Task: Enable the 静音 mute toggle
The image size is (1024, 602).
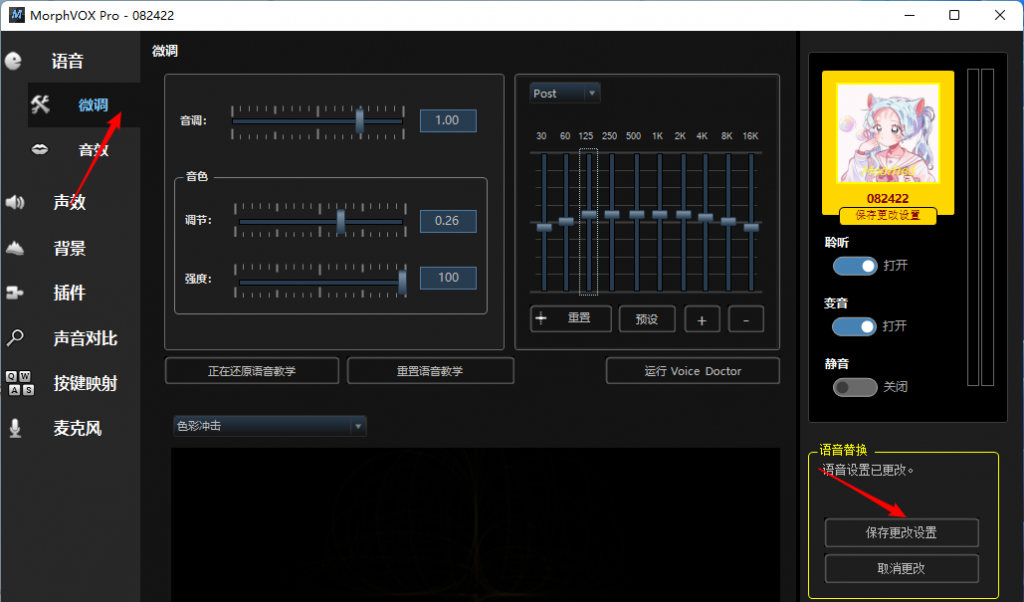Action: pyautogui.click(x=854, y=387)
